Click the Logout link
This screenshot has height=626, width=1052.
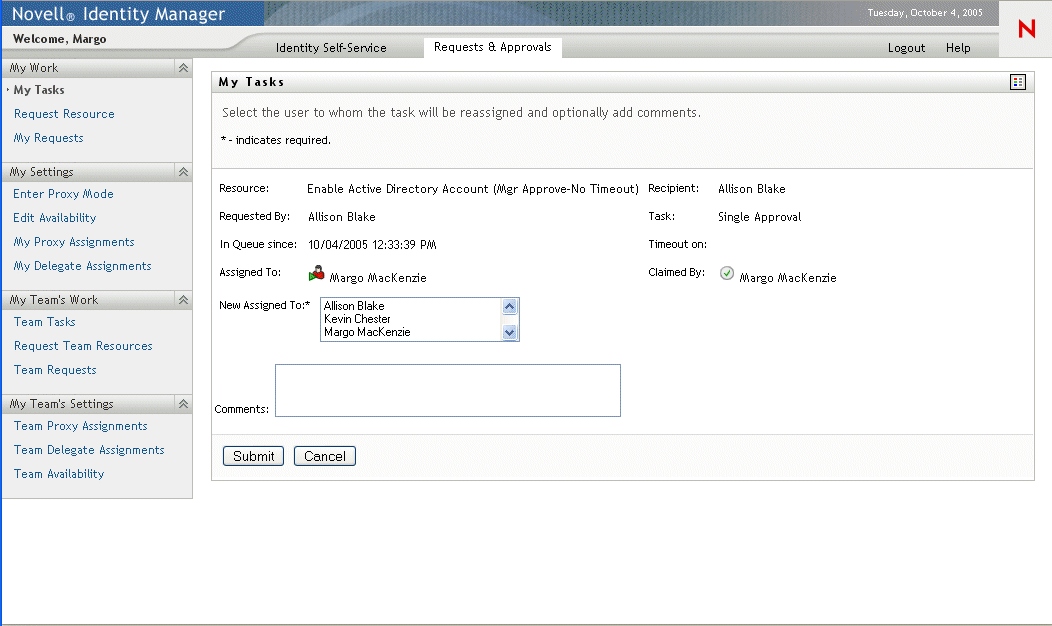pos(906,48)
